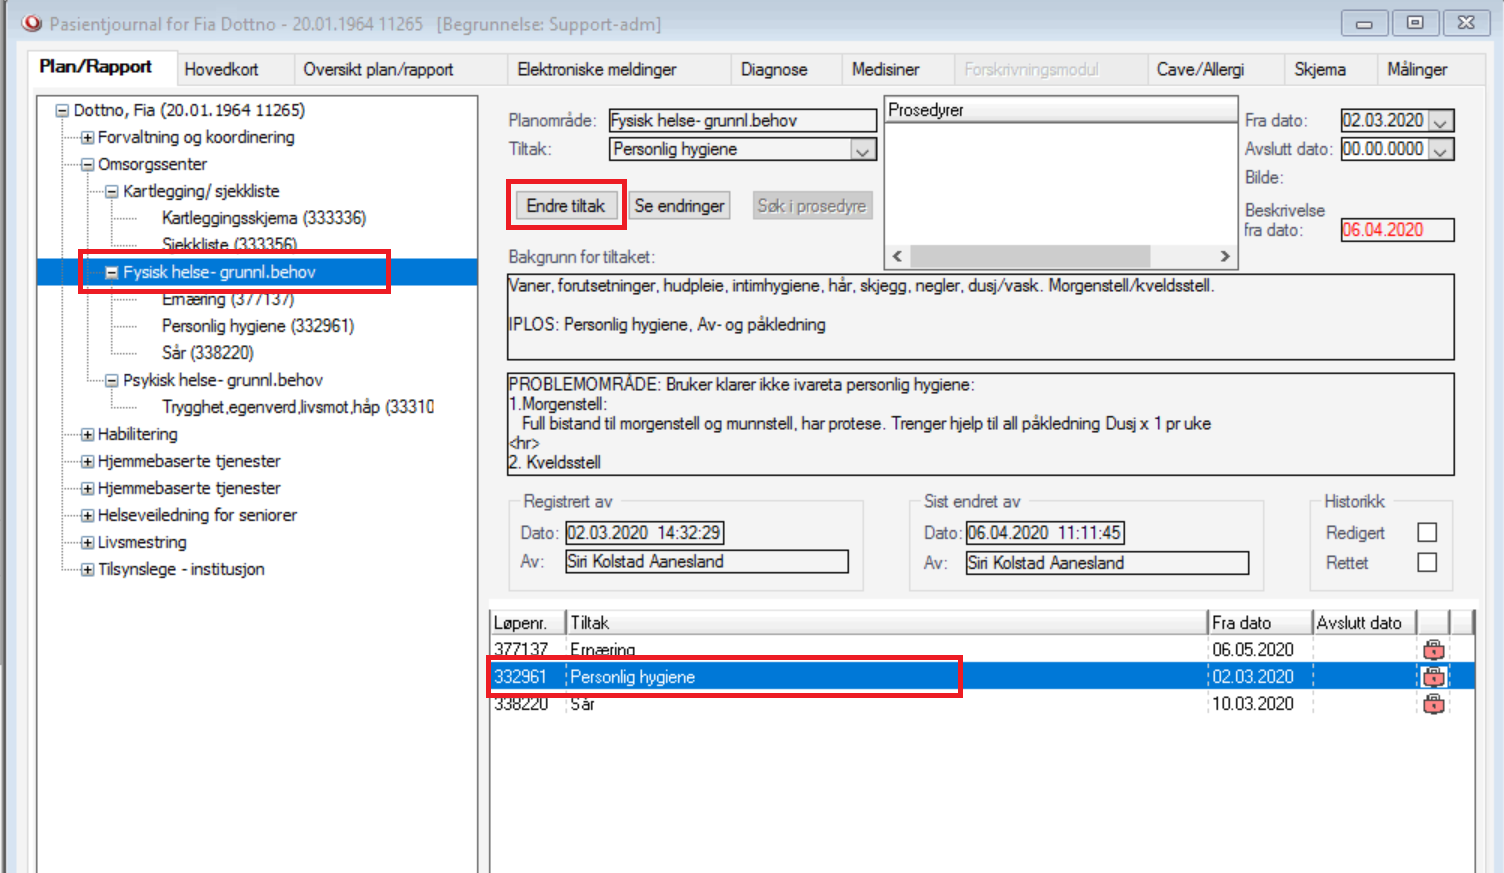Viewport: 1504px width, 873px height.
Task: Open the Avslutt dato date picker
Action: pos(1440,150)
